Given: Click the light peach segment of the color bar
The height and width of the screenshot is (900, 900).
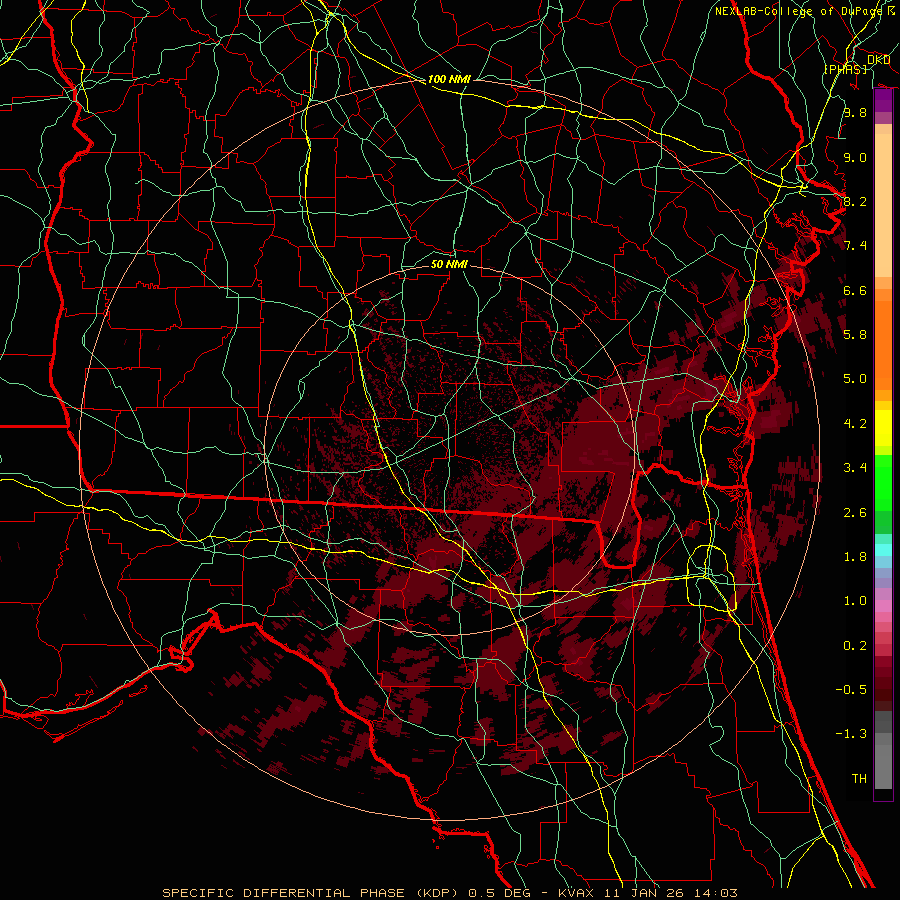Looking at the screenshot, I should pyautogui.click(x=883, y=205).
